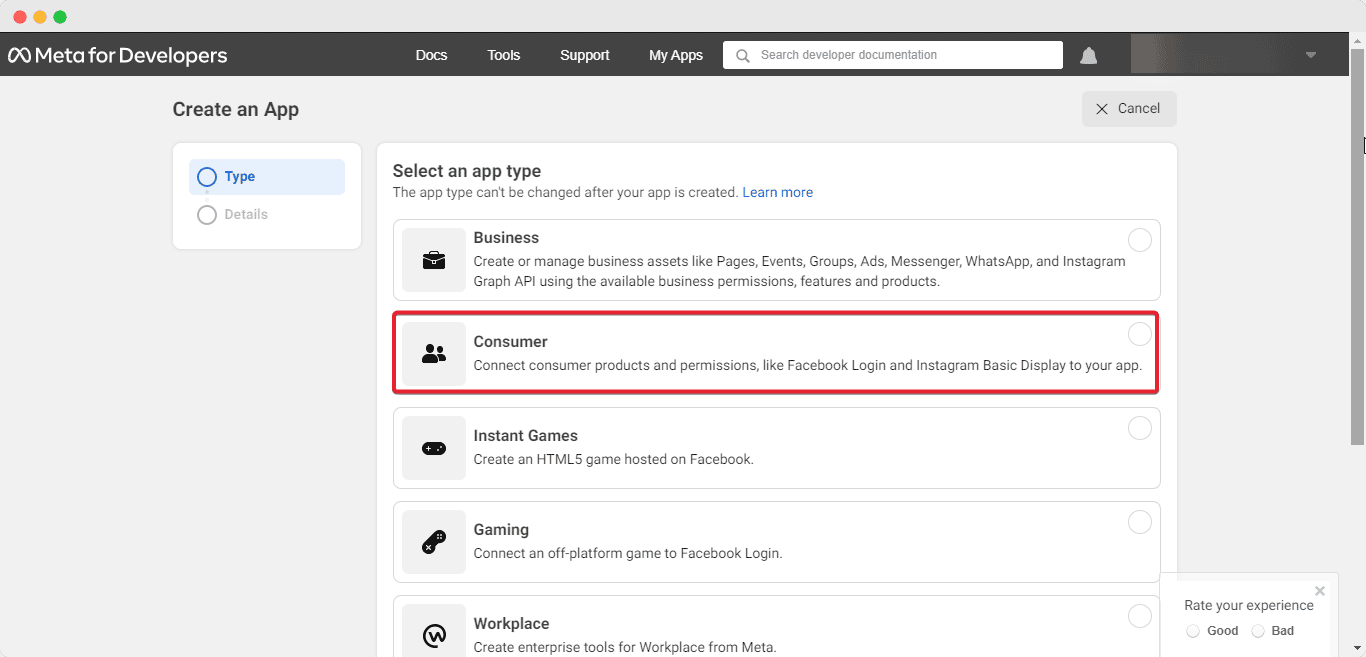This screenshot has width=1366, height=657.
Task: Open the notifications bell
Action: [1089, 56]
